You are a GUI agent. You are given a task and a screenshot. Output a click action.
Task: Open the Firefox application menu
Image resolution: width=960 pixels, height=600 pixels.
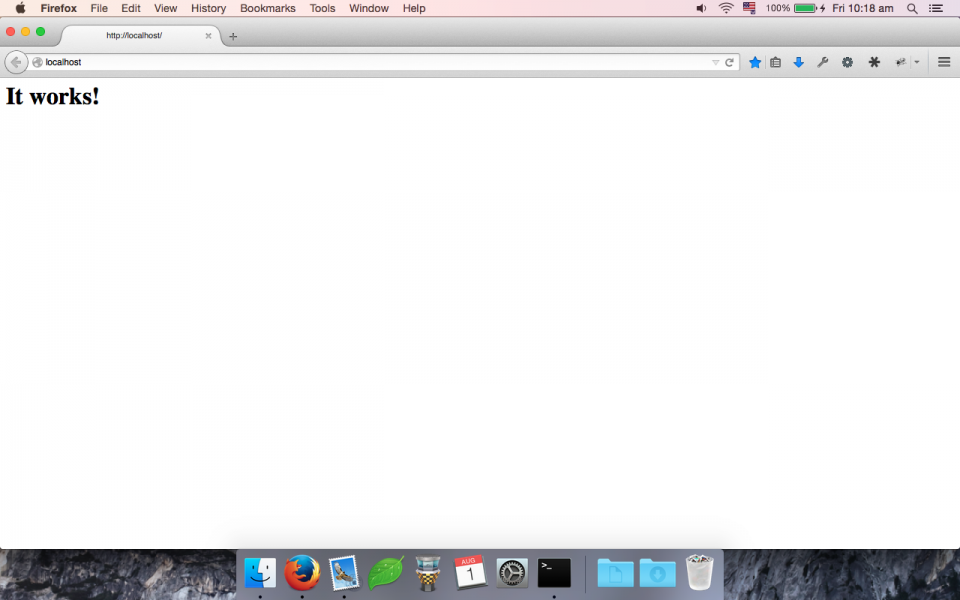tap(59, 8)
